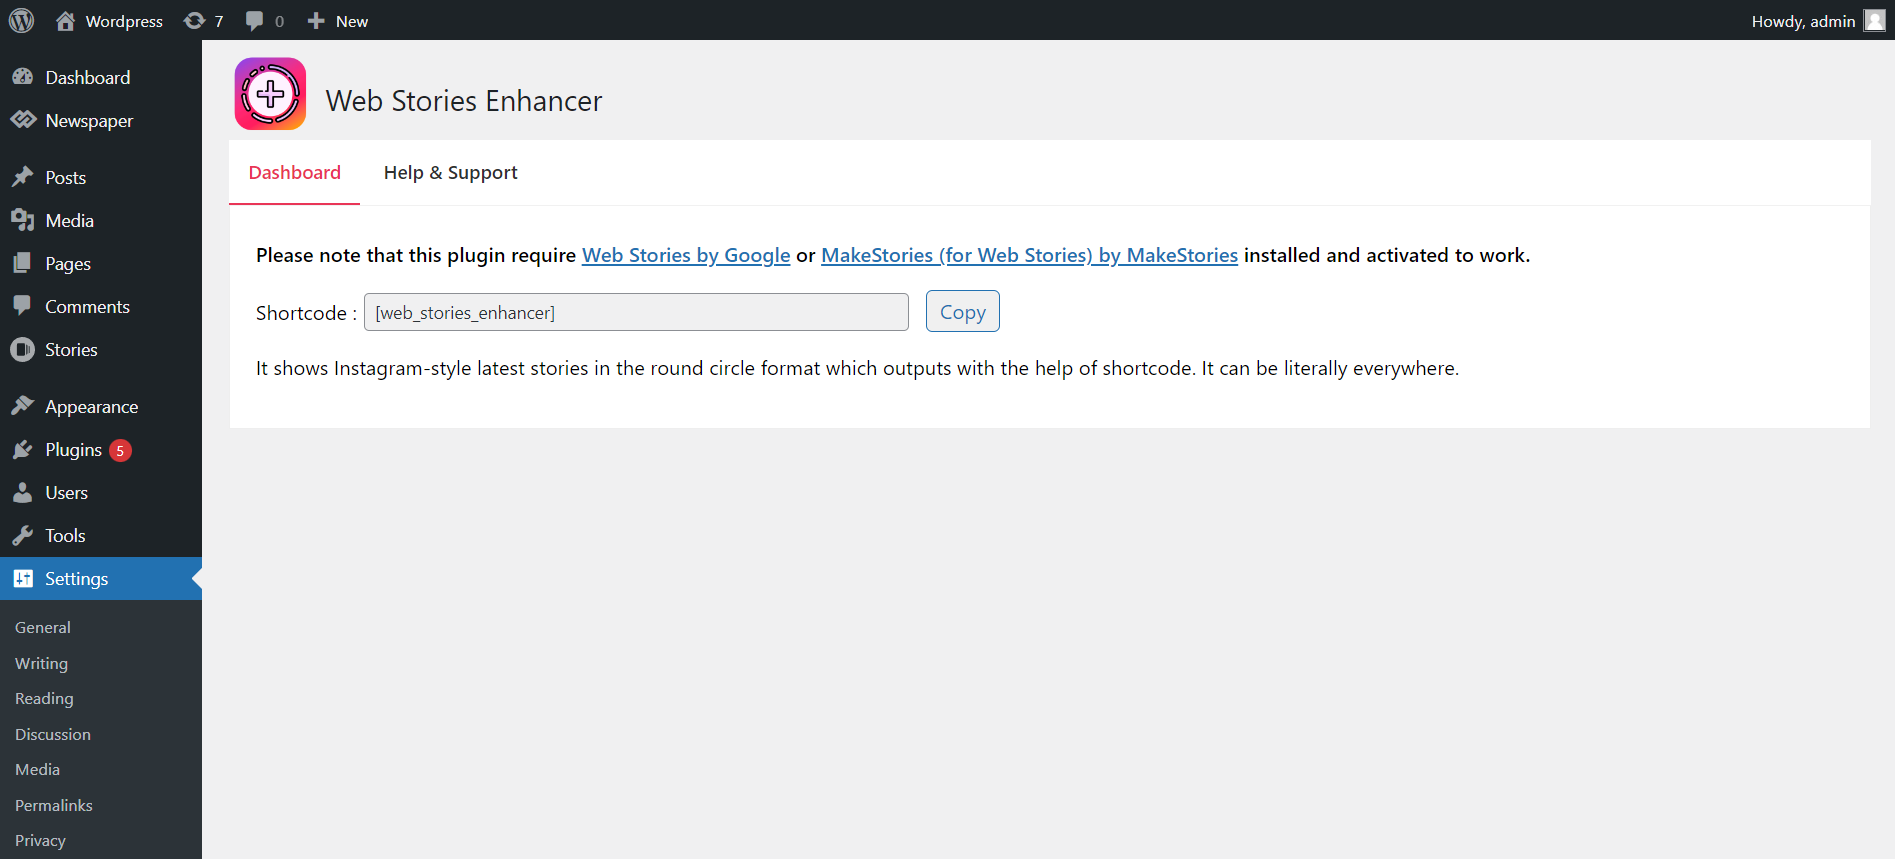
Task: Click the Plugins update badge showing 5
Action: 120,450
